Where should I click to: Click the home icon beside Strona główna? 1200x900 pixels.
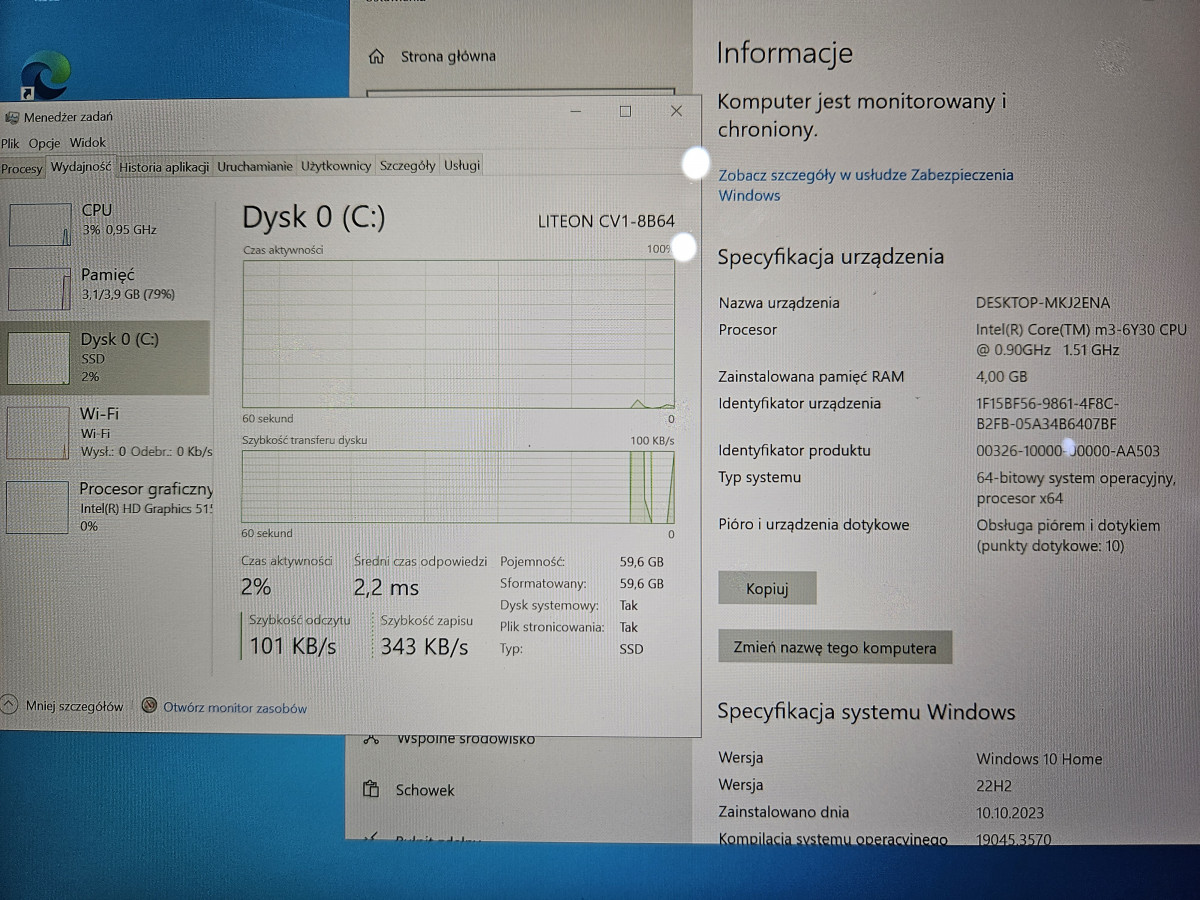coord(377,56)
